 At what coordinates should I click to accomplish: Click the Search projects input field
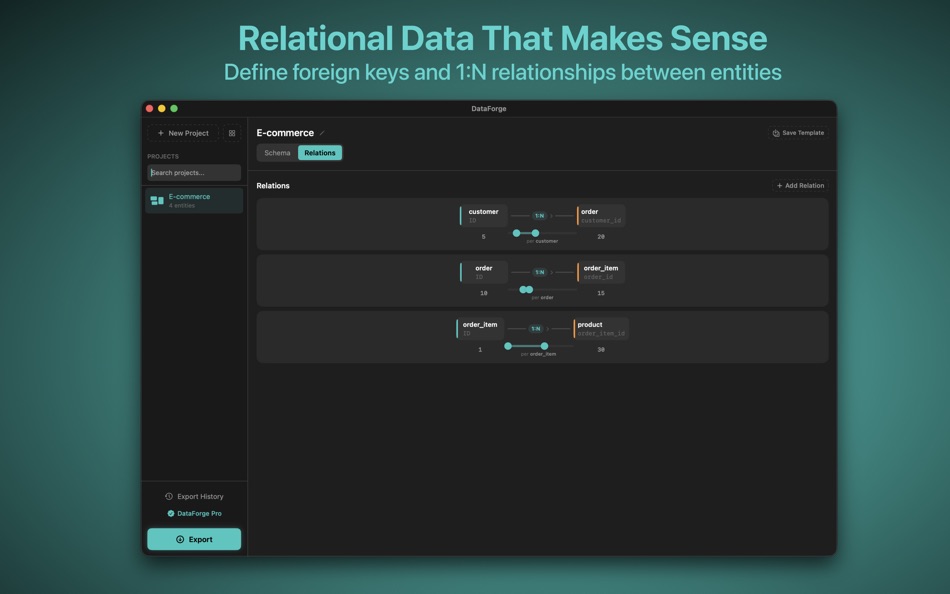[x=195, y=172]
